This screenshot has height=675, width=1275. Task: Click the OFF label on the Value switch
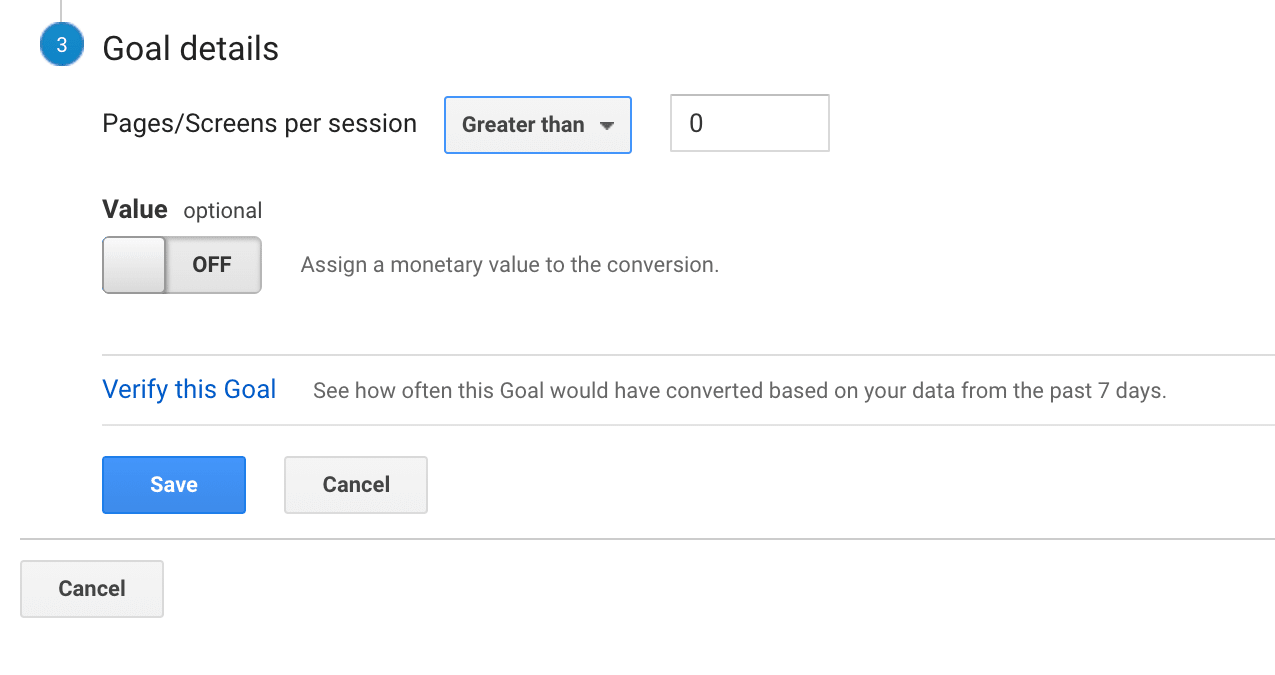212,265
